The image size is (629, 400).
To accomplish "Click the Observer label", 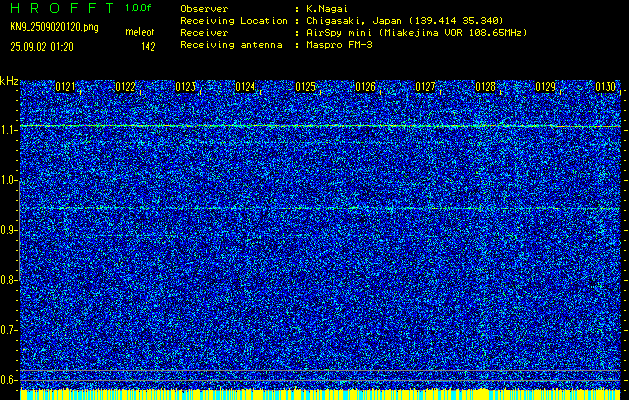I will pyautogui.click(x=204, y=8).
